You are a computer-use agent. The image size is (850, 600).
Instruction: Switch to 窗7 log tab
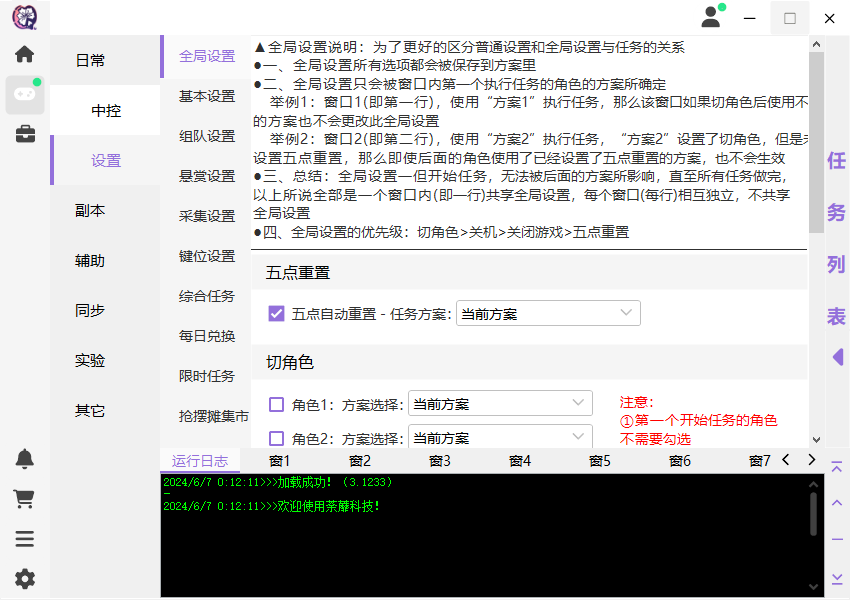[759, 461]
